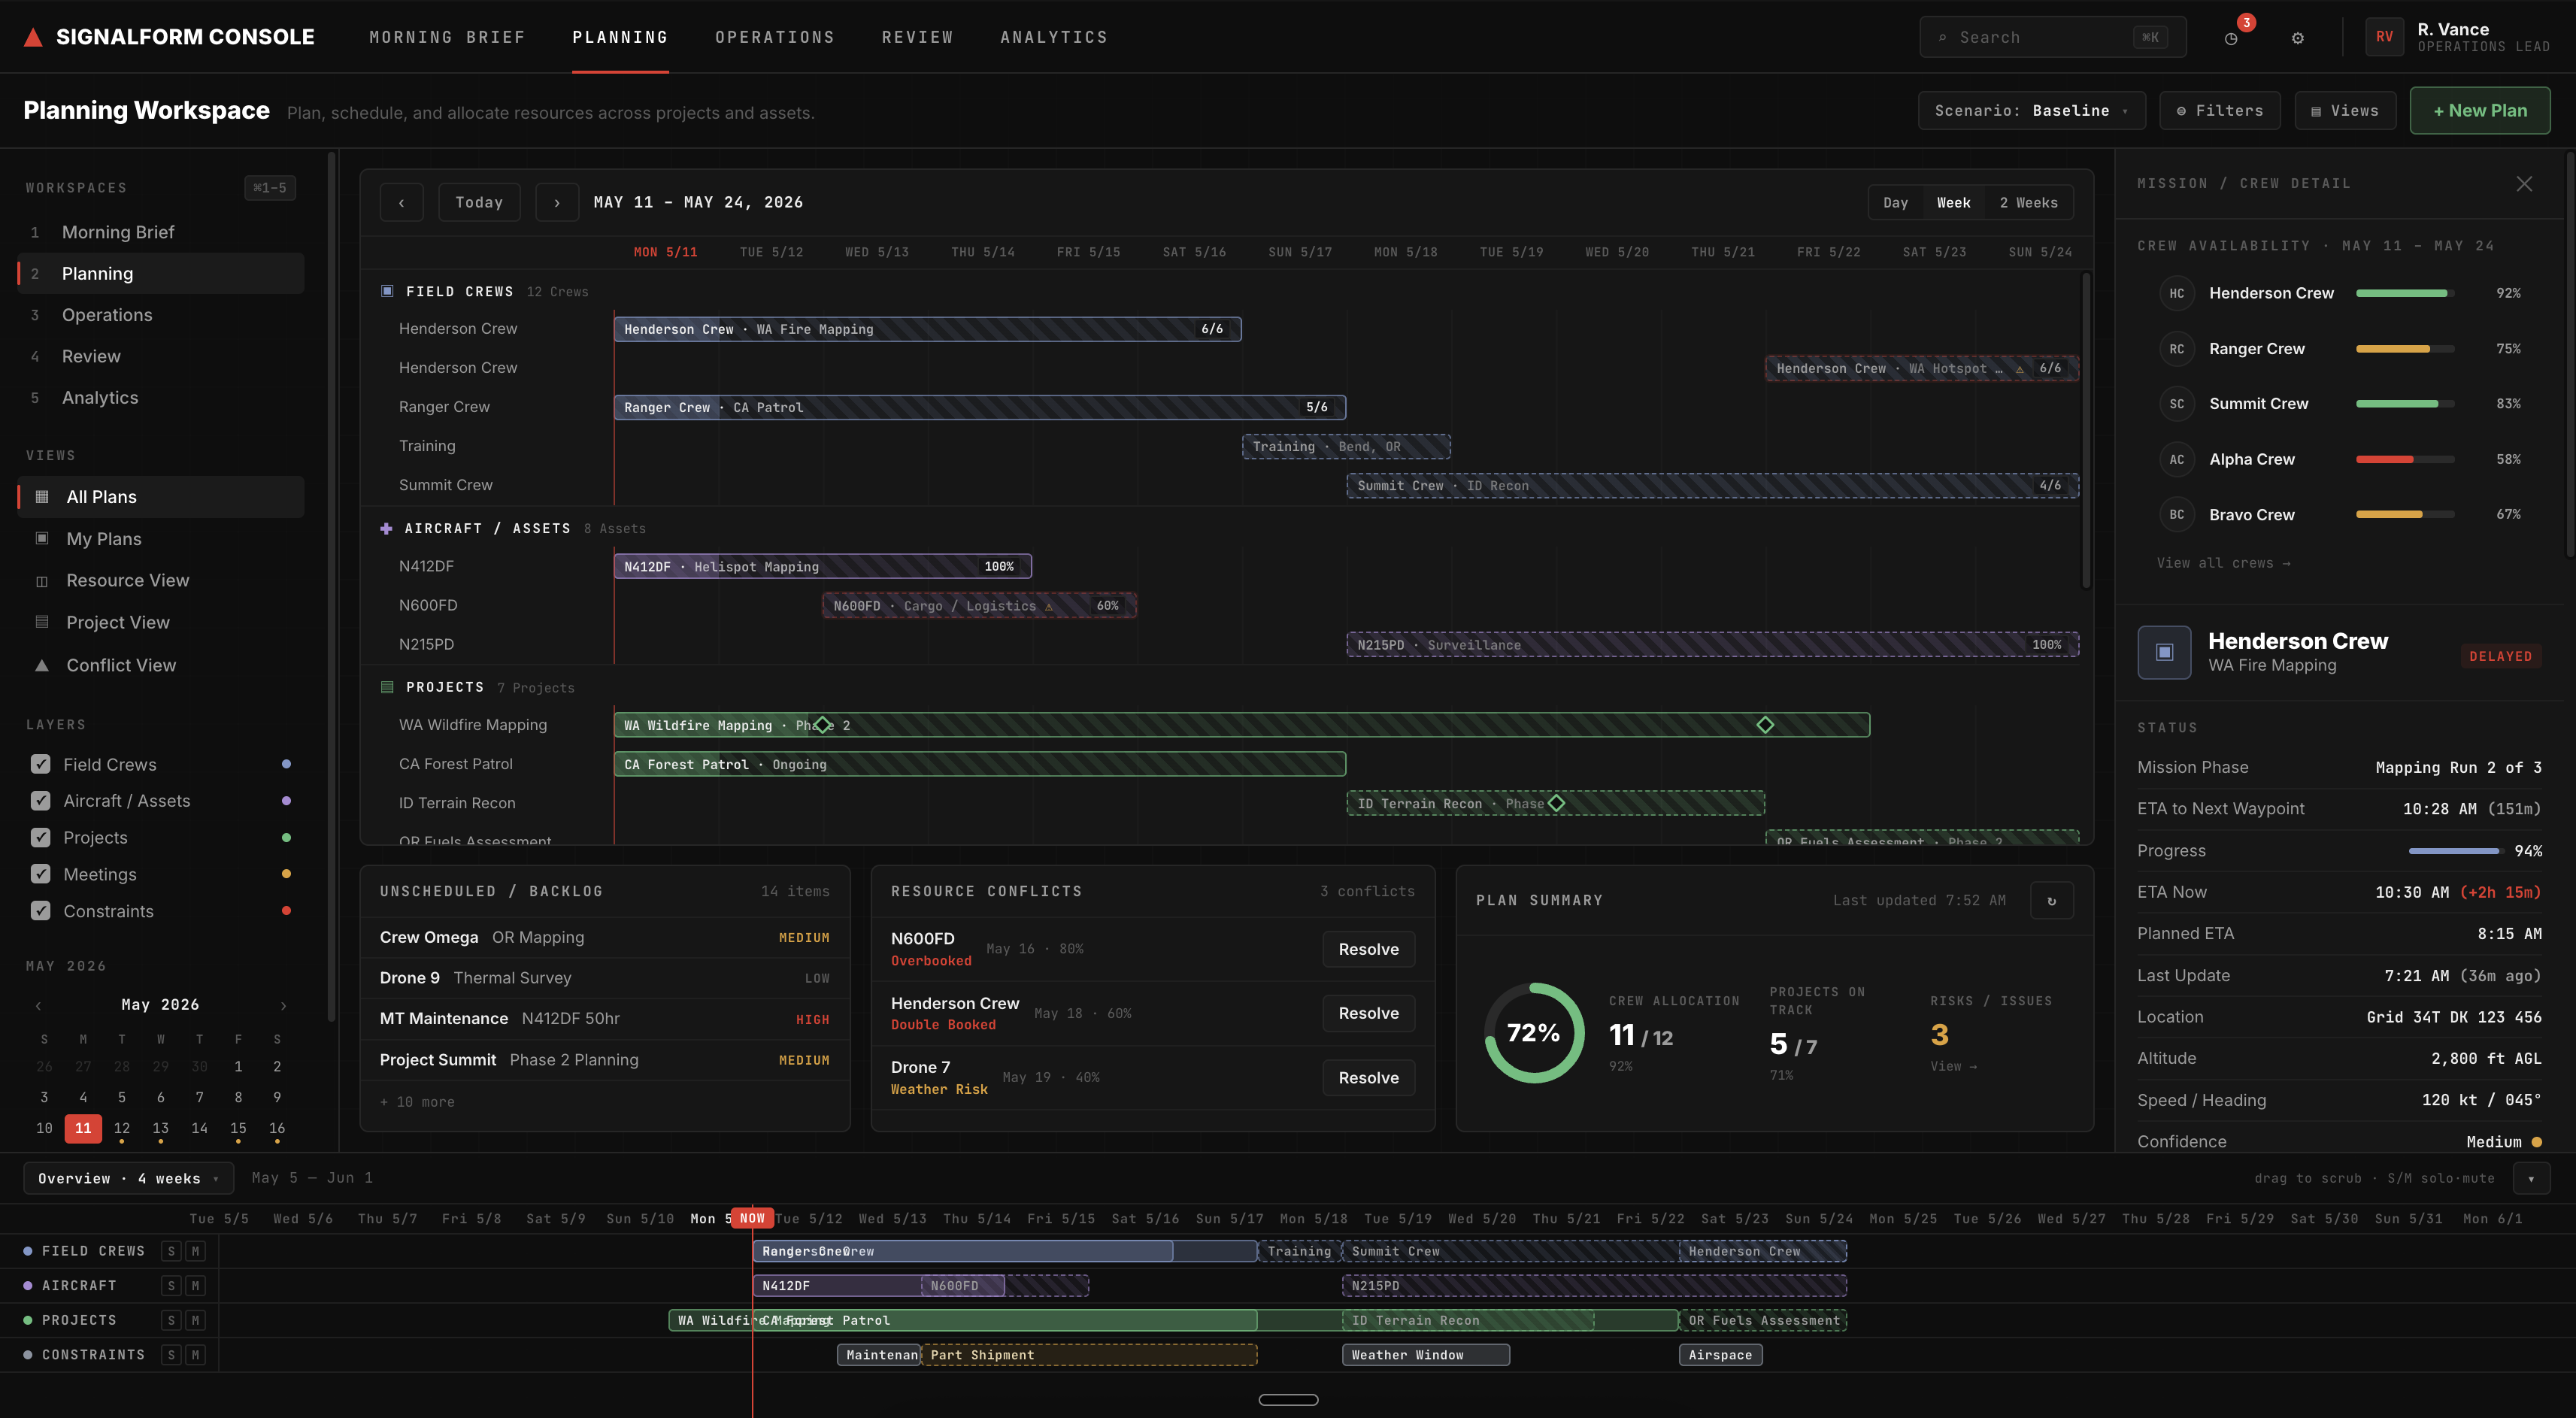Click the HC crew avatar
Screen dimensions: 2576x1418
(2176, 293)
